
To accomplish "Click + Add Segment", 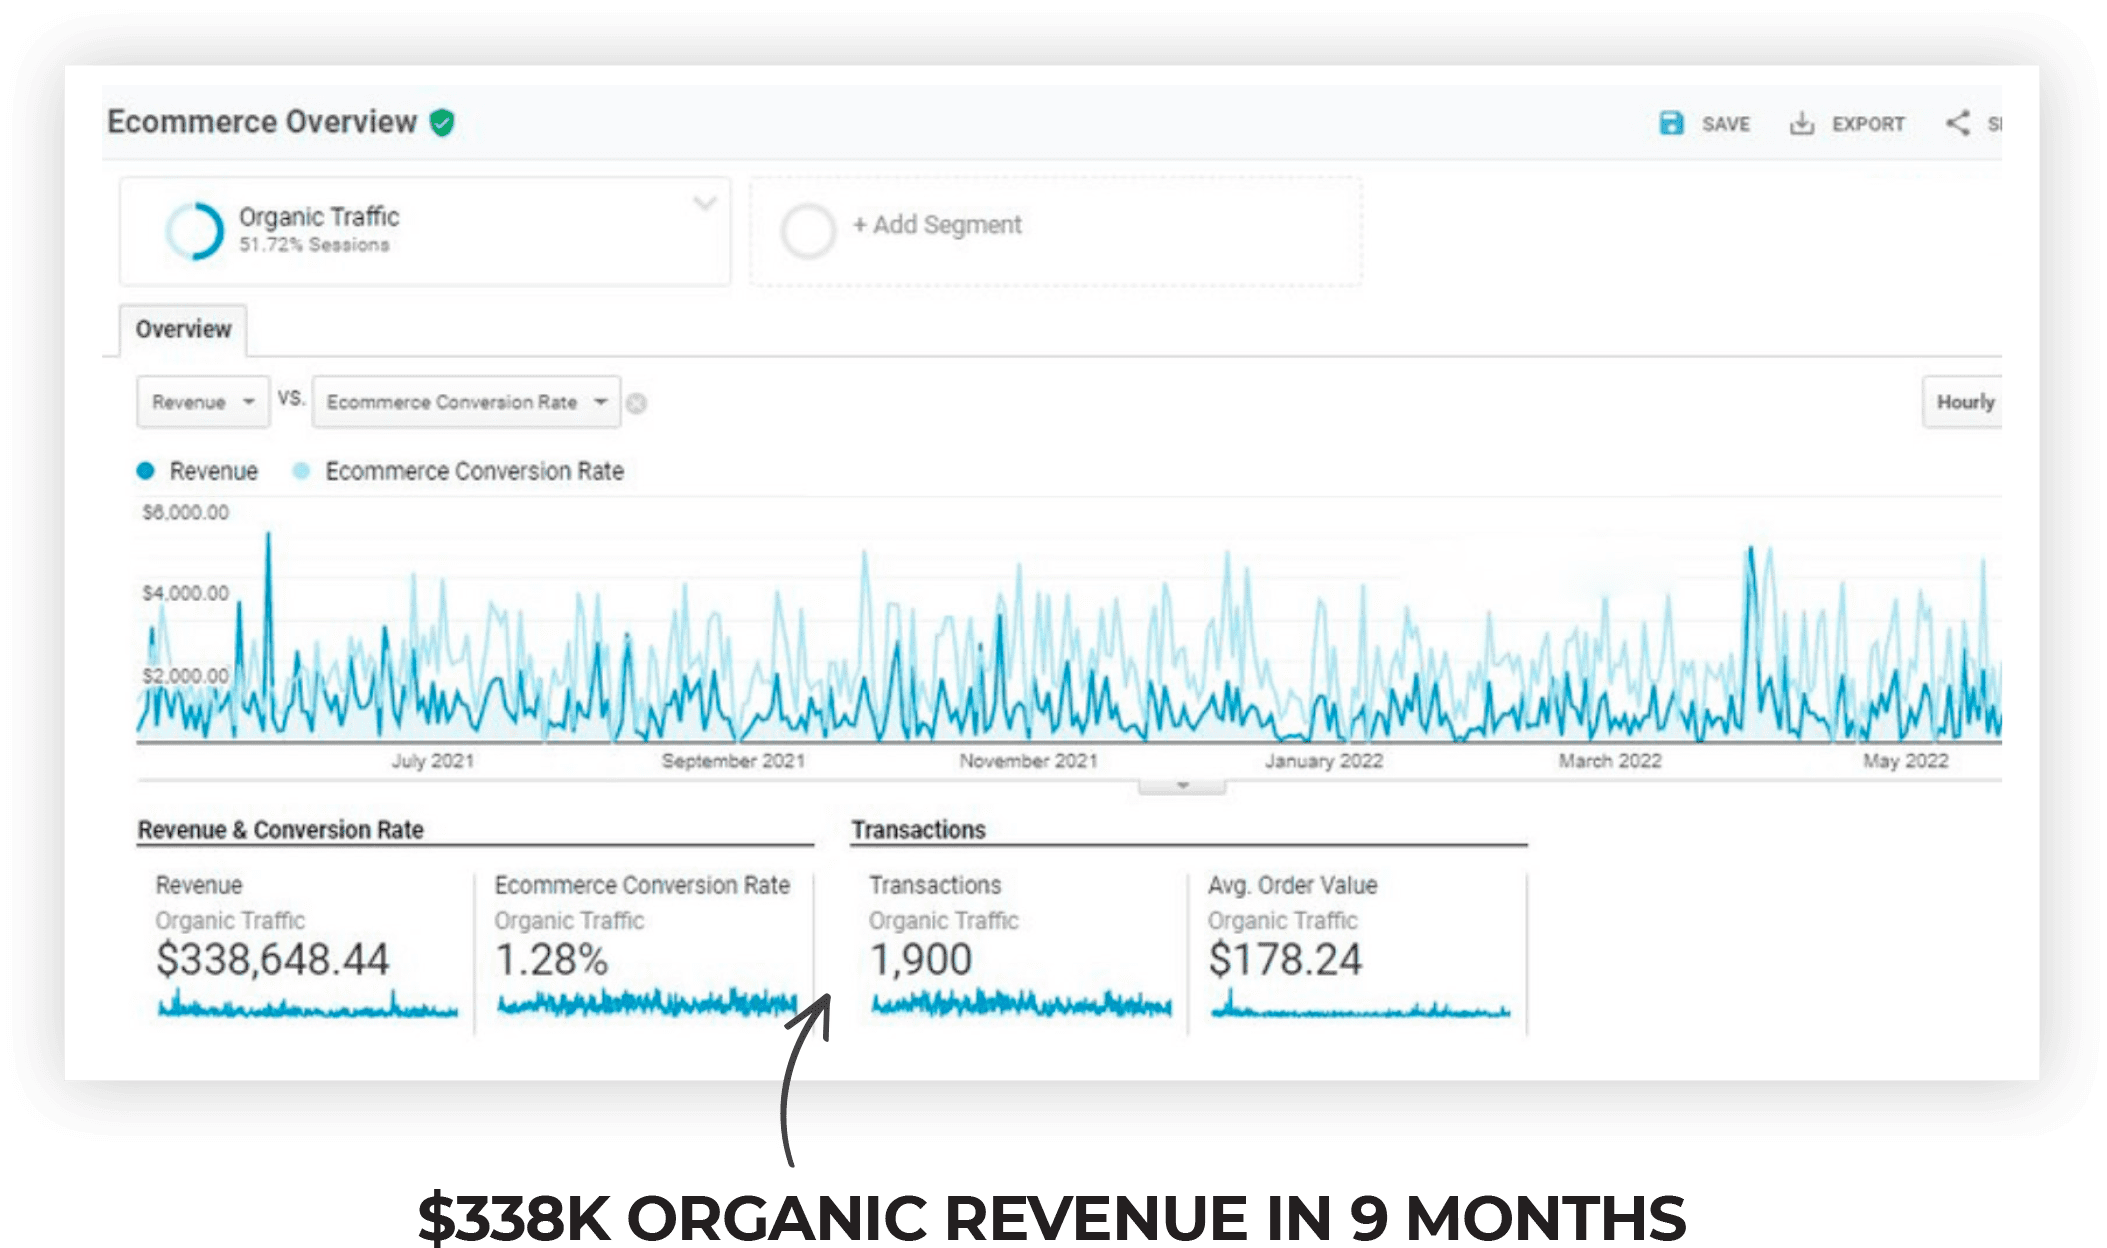I will pyautogui.click(x=937, y=225).
